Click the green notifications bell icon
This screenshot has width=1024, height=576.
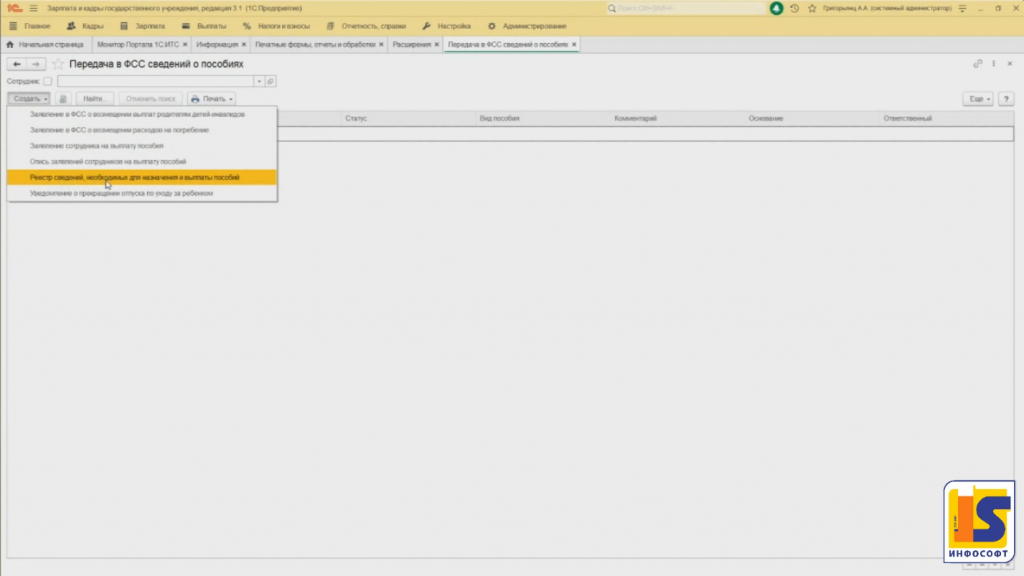[x=777, y=8]
